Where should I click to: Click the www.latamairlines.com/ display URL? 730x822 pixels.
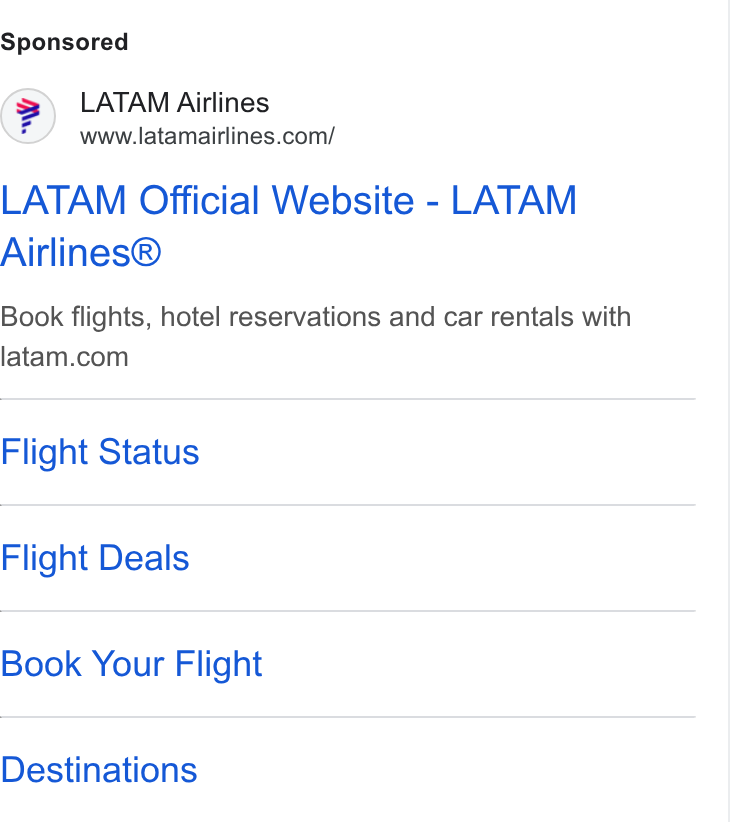207,136
